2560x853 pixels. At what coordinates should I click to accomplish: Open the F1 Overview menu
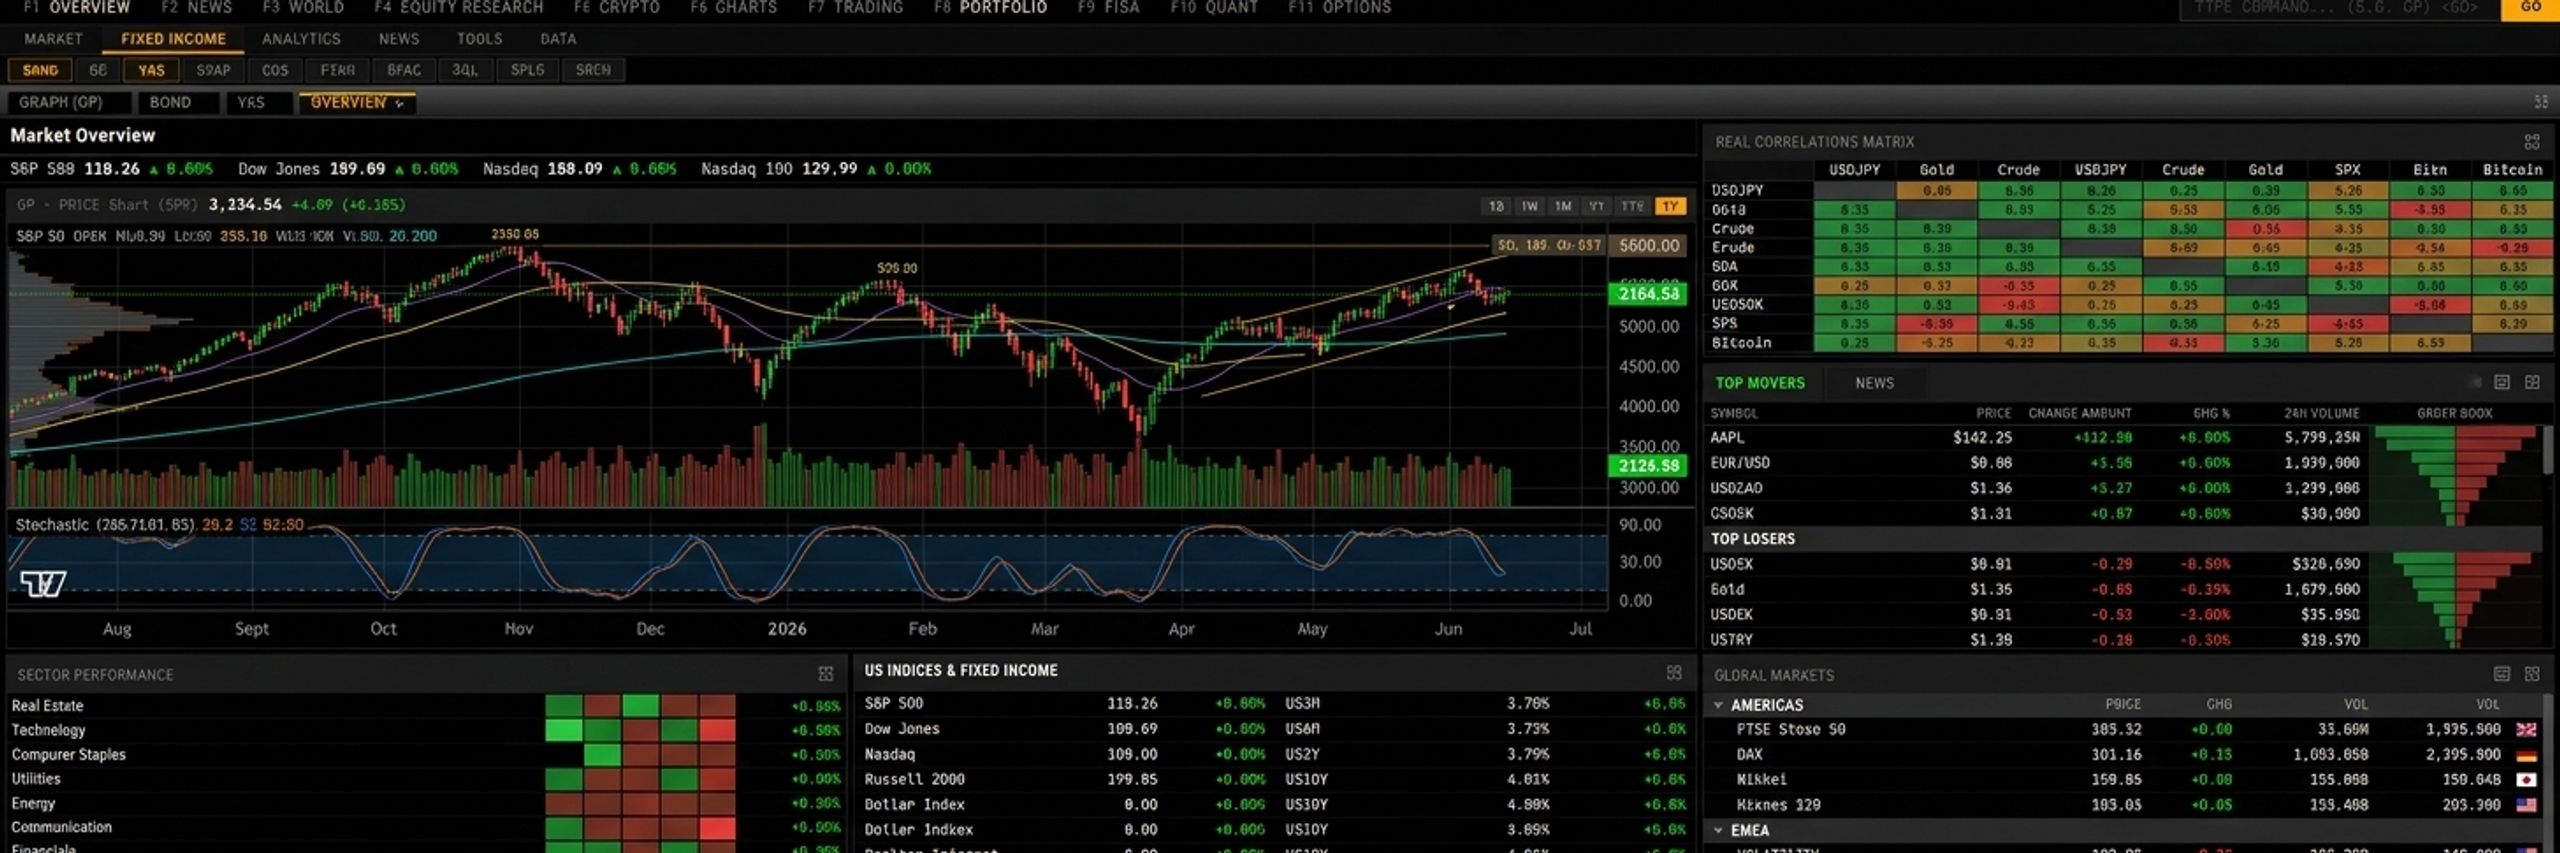click(x=77, y=8)
